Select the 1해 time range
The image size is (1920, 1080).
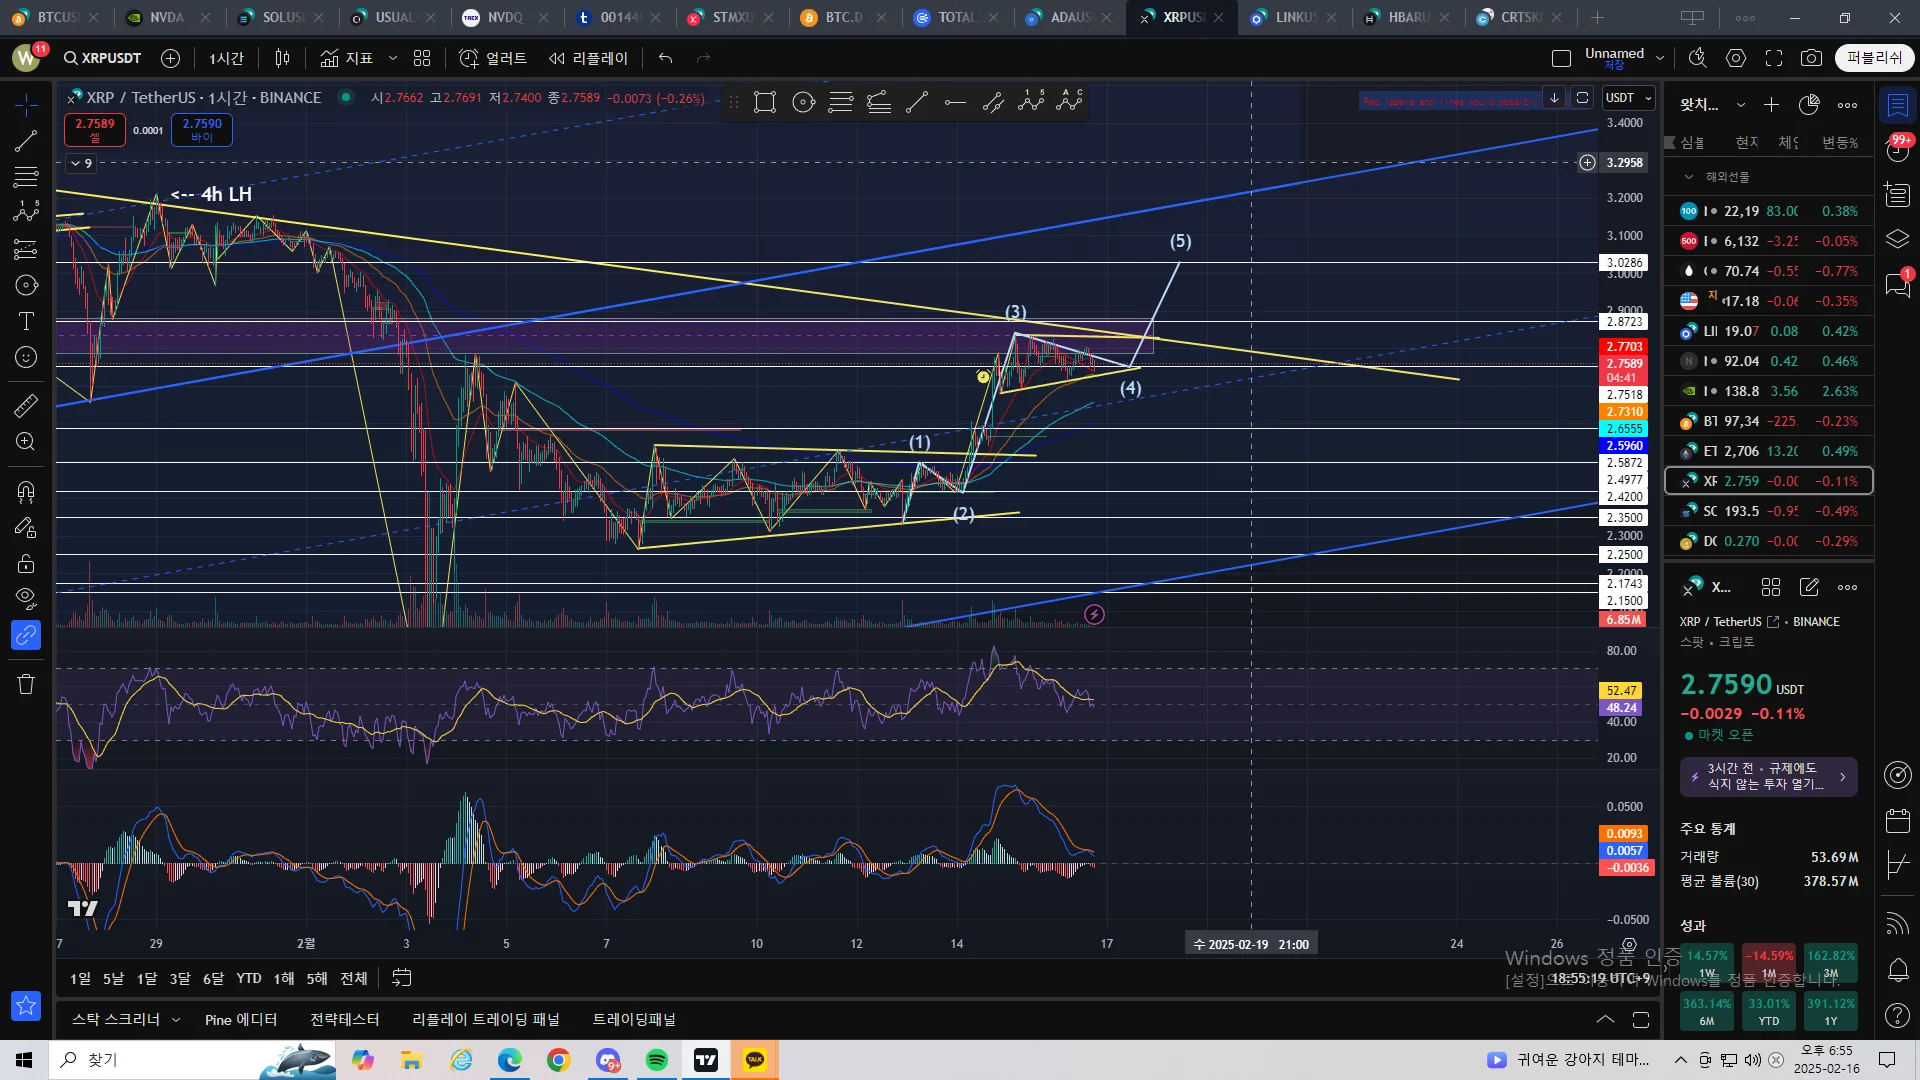pos(284,978)
